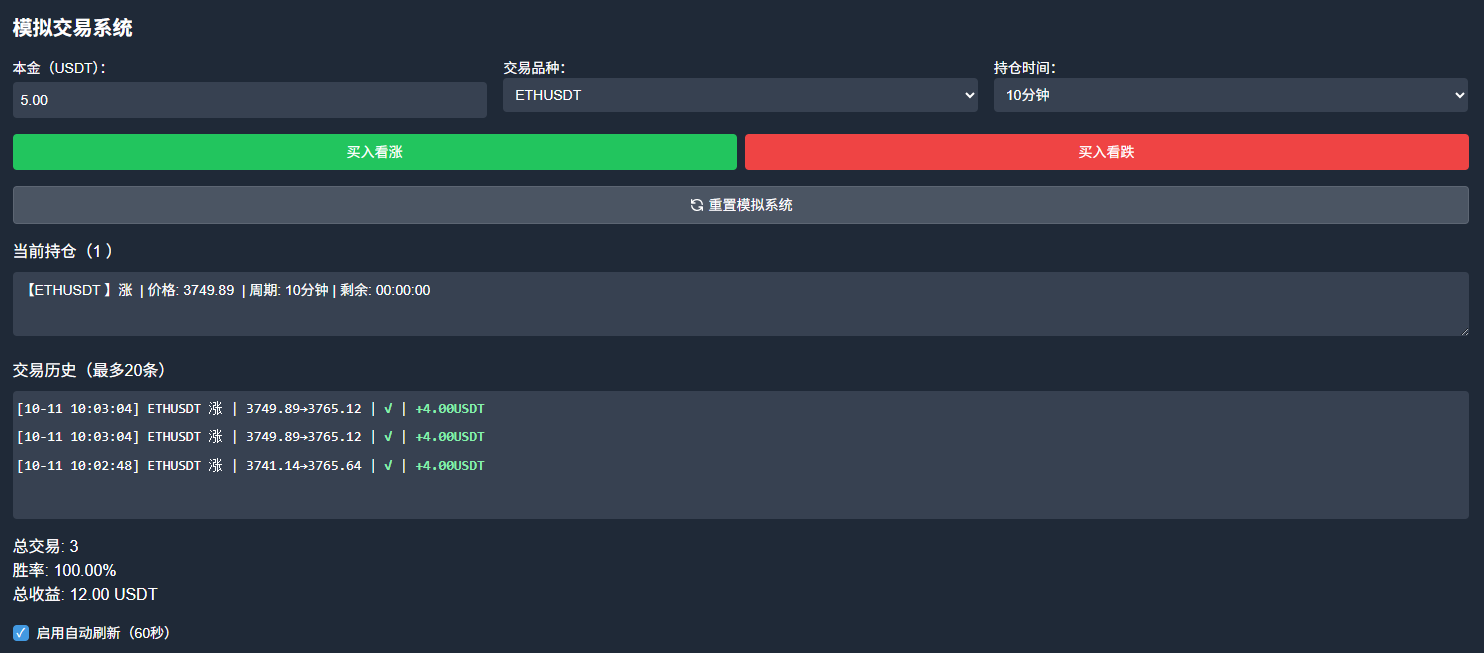Click the 交易历史（最多20条）heading
The width and height of the screenshot is (1484, 653).
click(90, 370)
